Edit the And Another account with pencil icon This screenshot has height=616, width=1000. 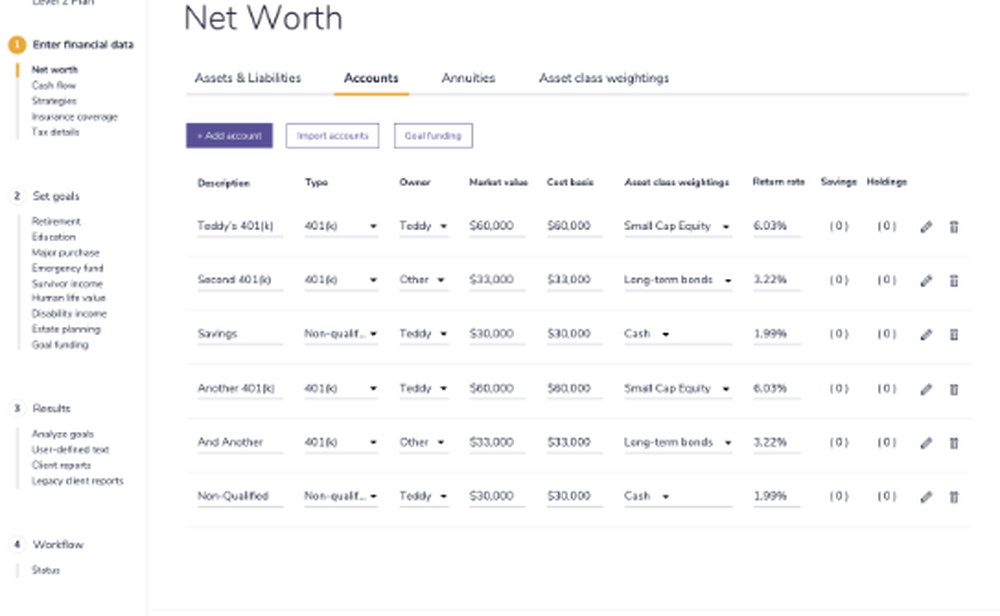tap(926, 443)
